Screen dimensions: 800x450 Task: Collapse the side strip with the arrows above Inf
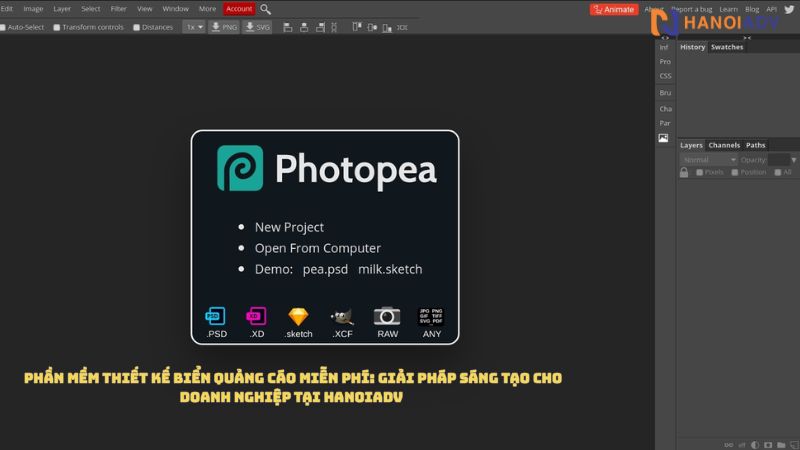pos(665,38)
